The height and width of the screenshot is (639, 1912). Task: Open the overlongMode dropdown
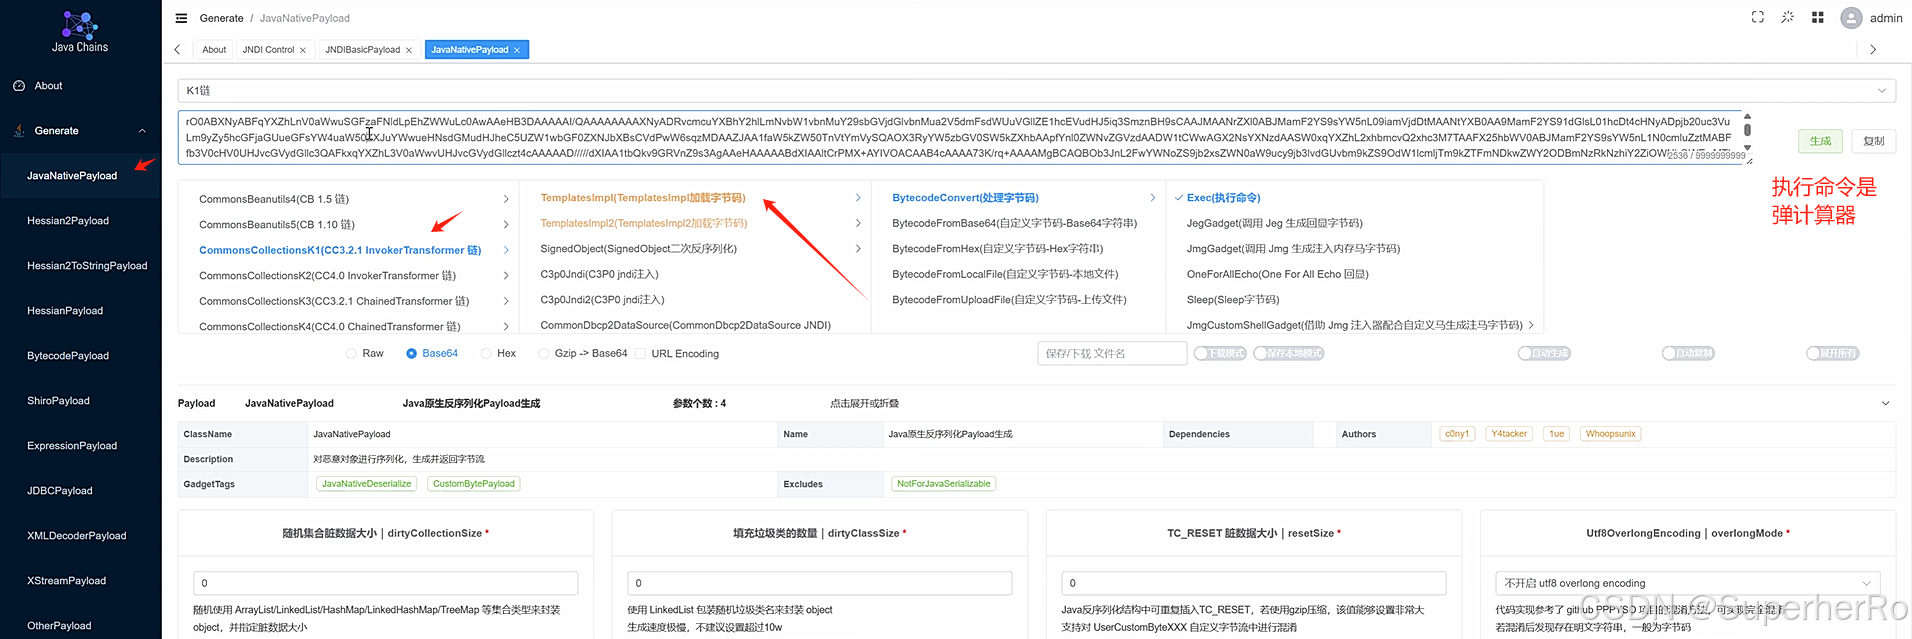[x=1687, y=583]
